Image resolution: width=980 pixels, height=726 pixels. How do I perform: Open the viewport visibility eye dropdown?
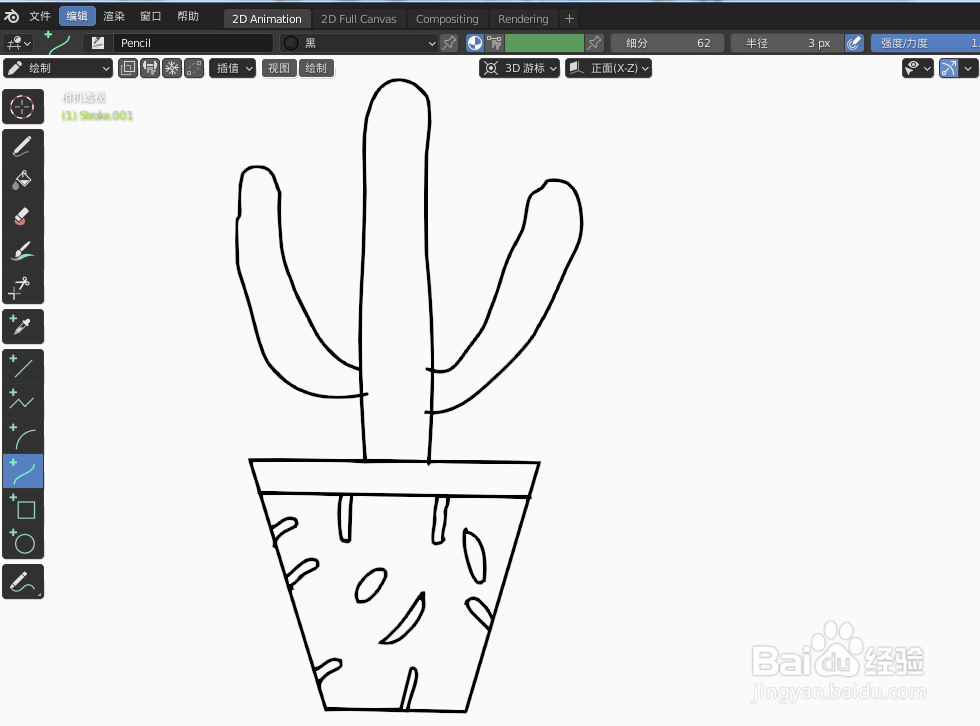coord(918,68)
